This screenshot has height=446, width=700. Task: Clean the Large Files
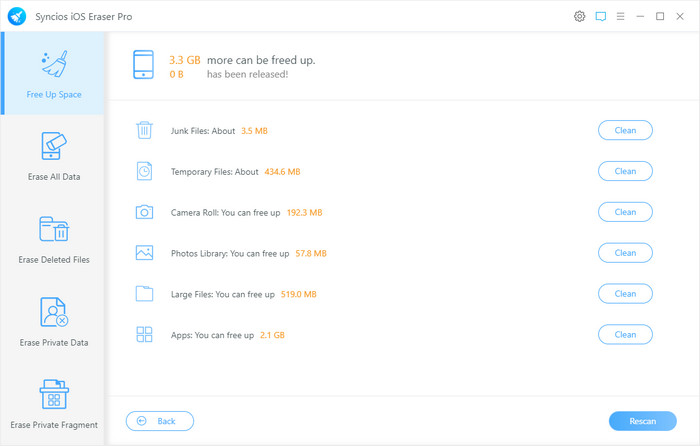[625, 294]
